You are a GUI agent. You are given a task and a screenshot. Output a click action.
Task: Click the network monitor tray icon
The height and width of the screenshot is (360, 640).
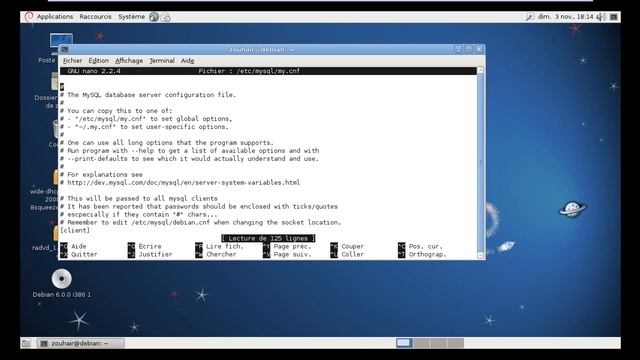[613, 17]
